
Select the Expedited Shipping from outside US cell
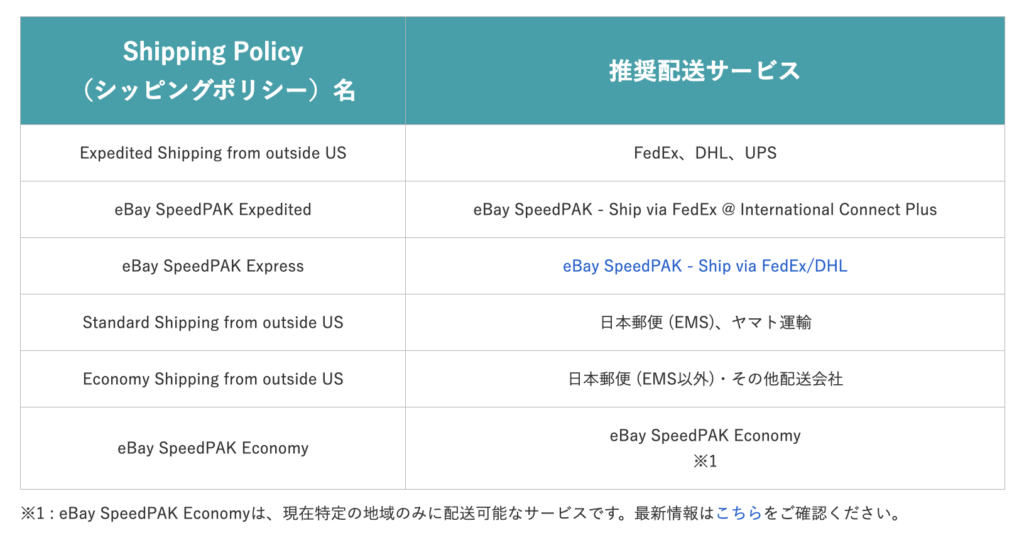pos(213,153)
